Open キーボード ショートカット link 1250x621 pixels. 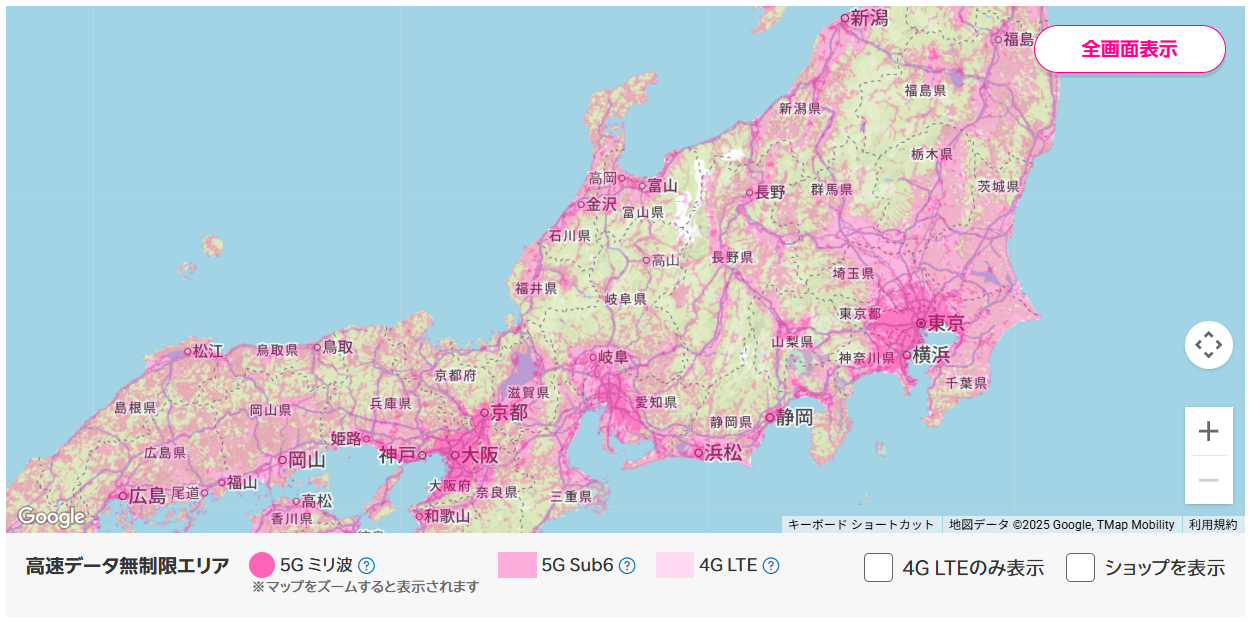[860, 524]
